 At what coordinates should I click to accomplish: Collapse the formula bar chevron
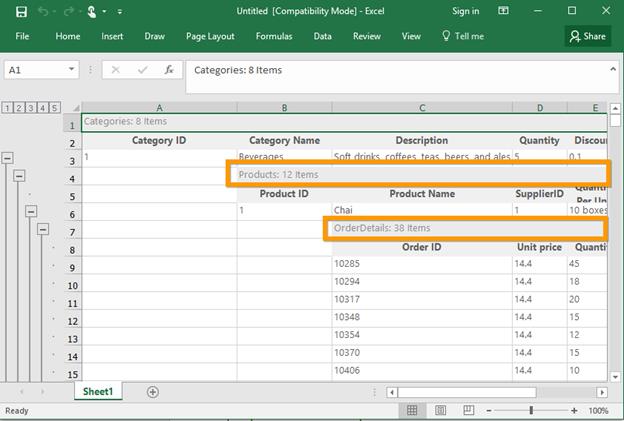pos(613,69)
